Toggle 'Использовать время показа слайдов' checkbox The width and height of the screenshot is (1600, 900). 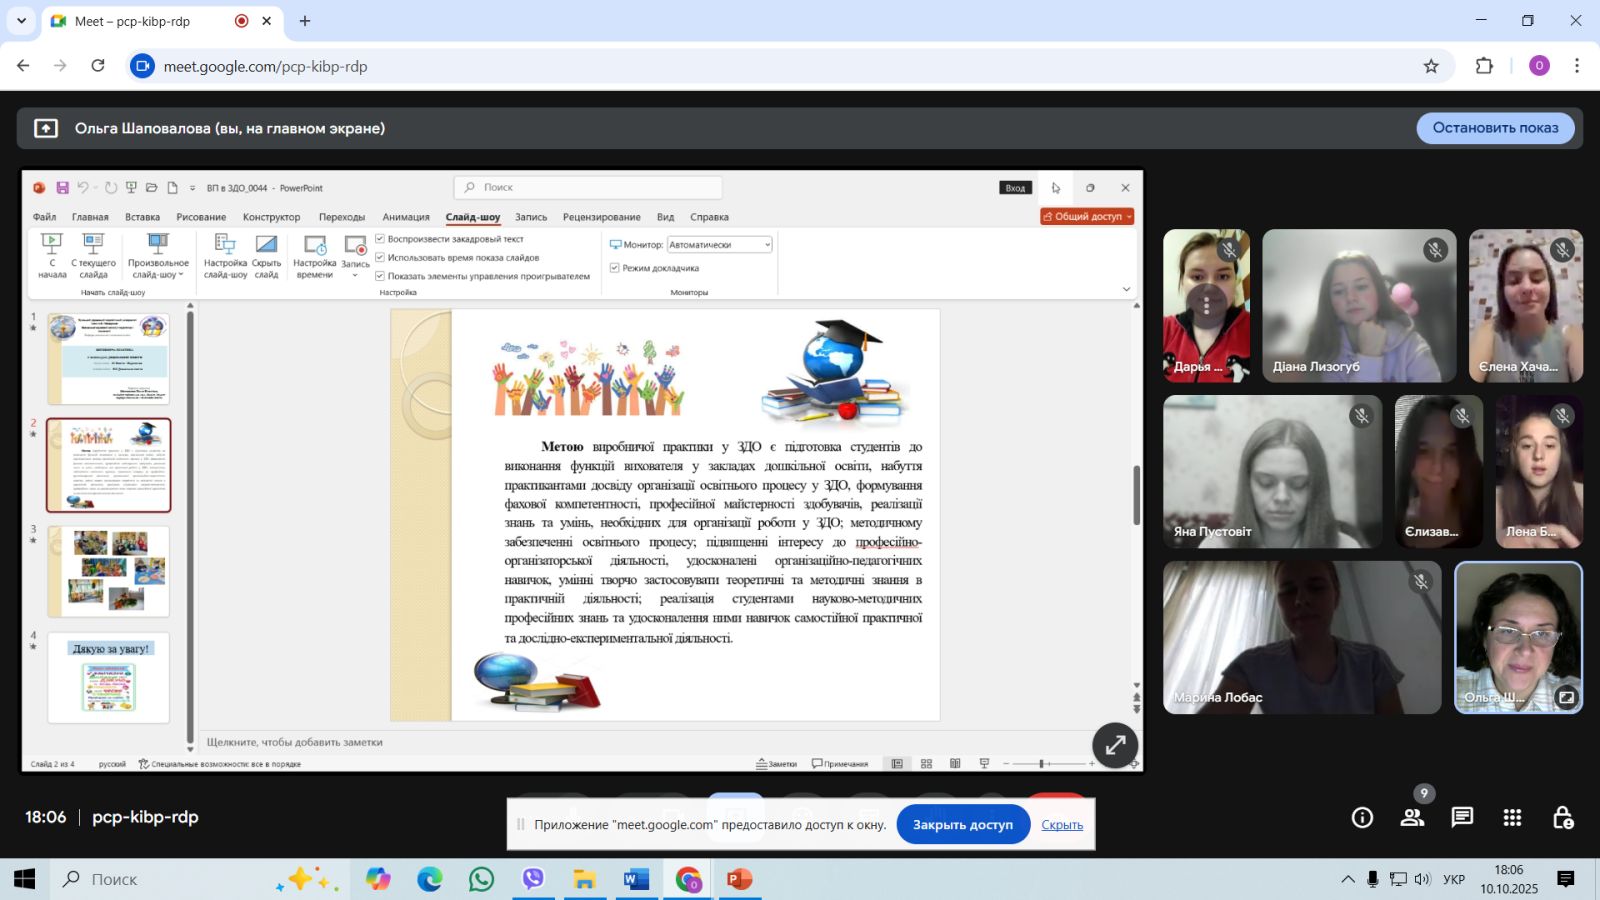tap(380, 258)
